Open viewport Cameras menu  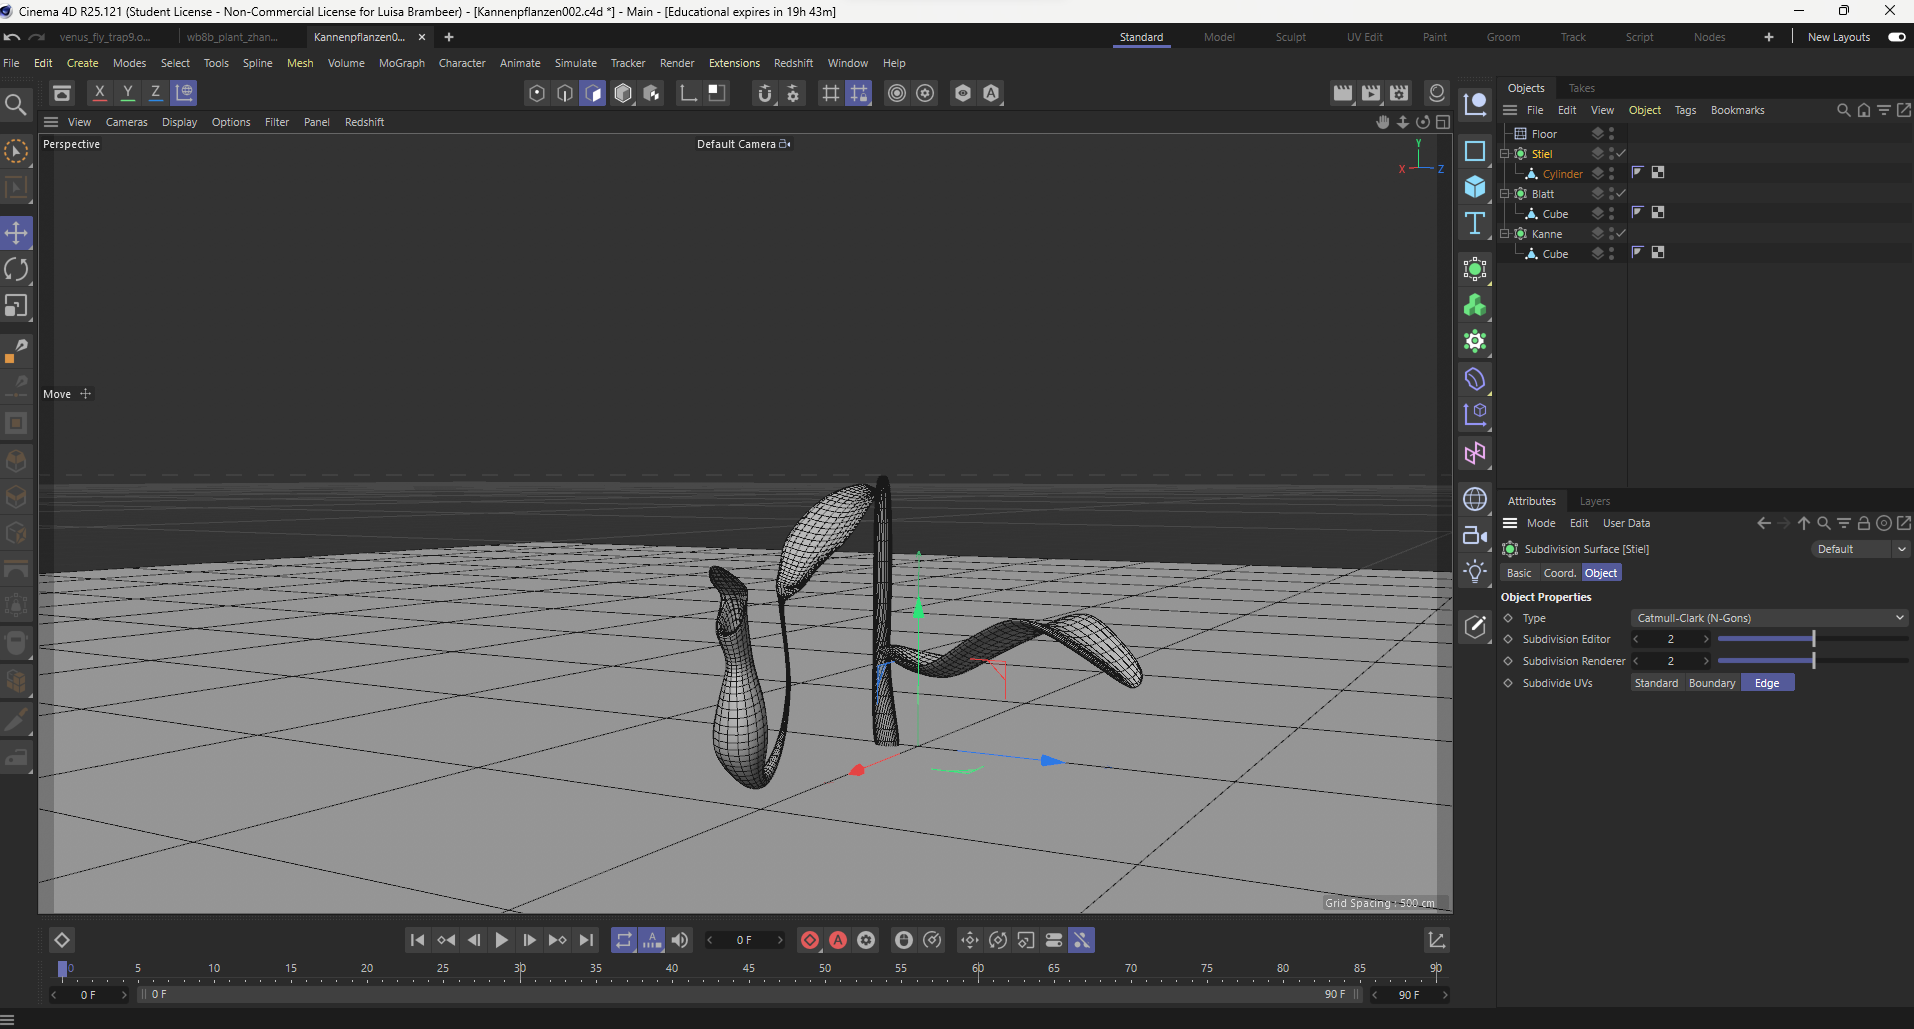pos(127,122)
